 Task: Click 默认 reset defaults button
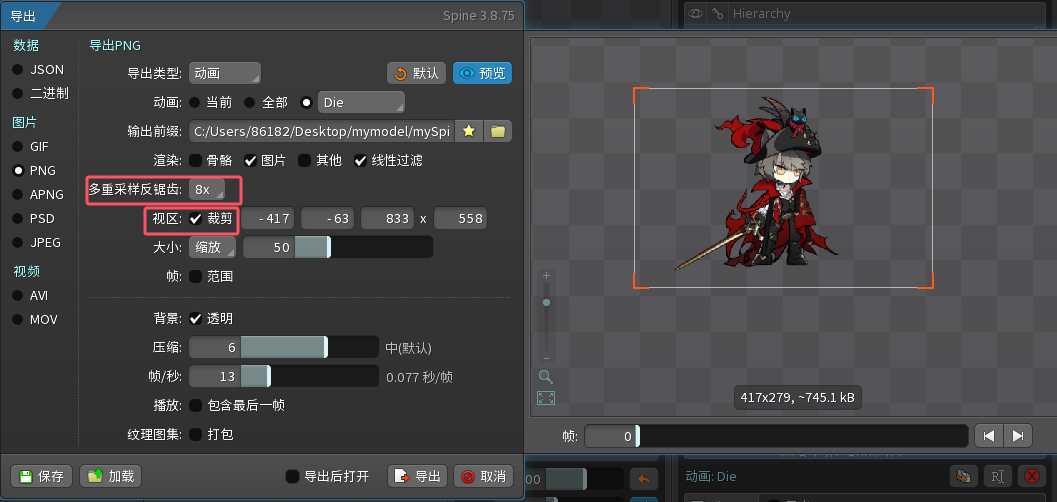point(417,73)
